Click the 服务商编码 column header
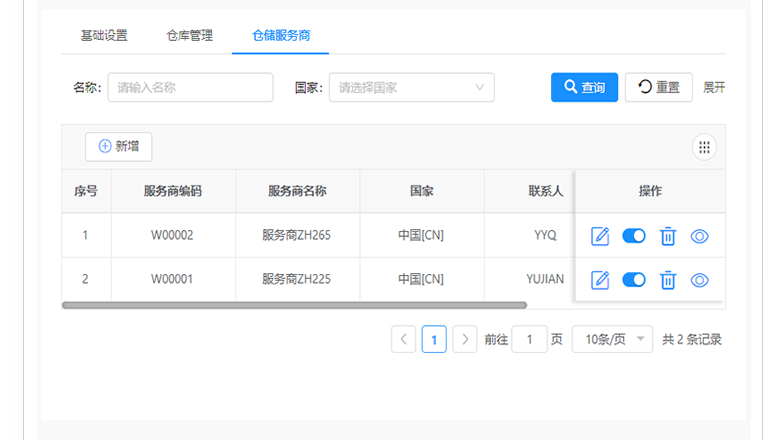770x440 pixels. pyautogui.click(x=173, y=191)
